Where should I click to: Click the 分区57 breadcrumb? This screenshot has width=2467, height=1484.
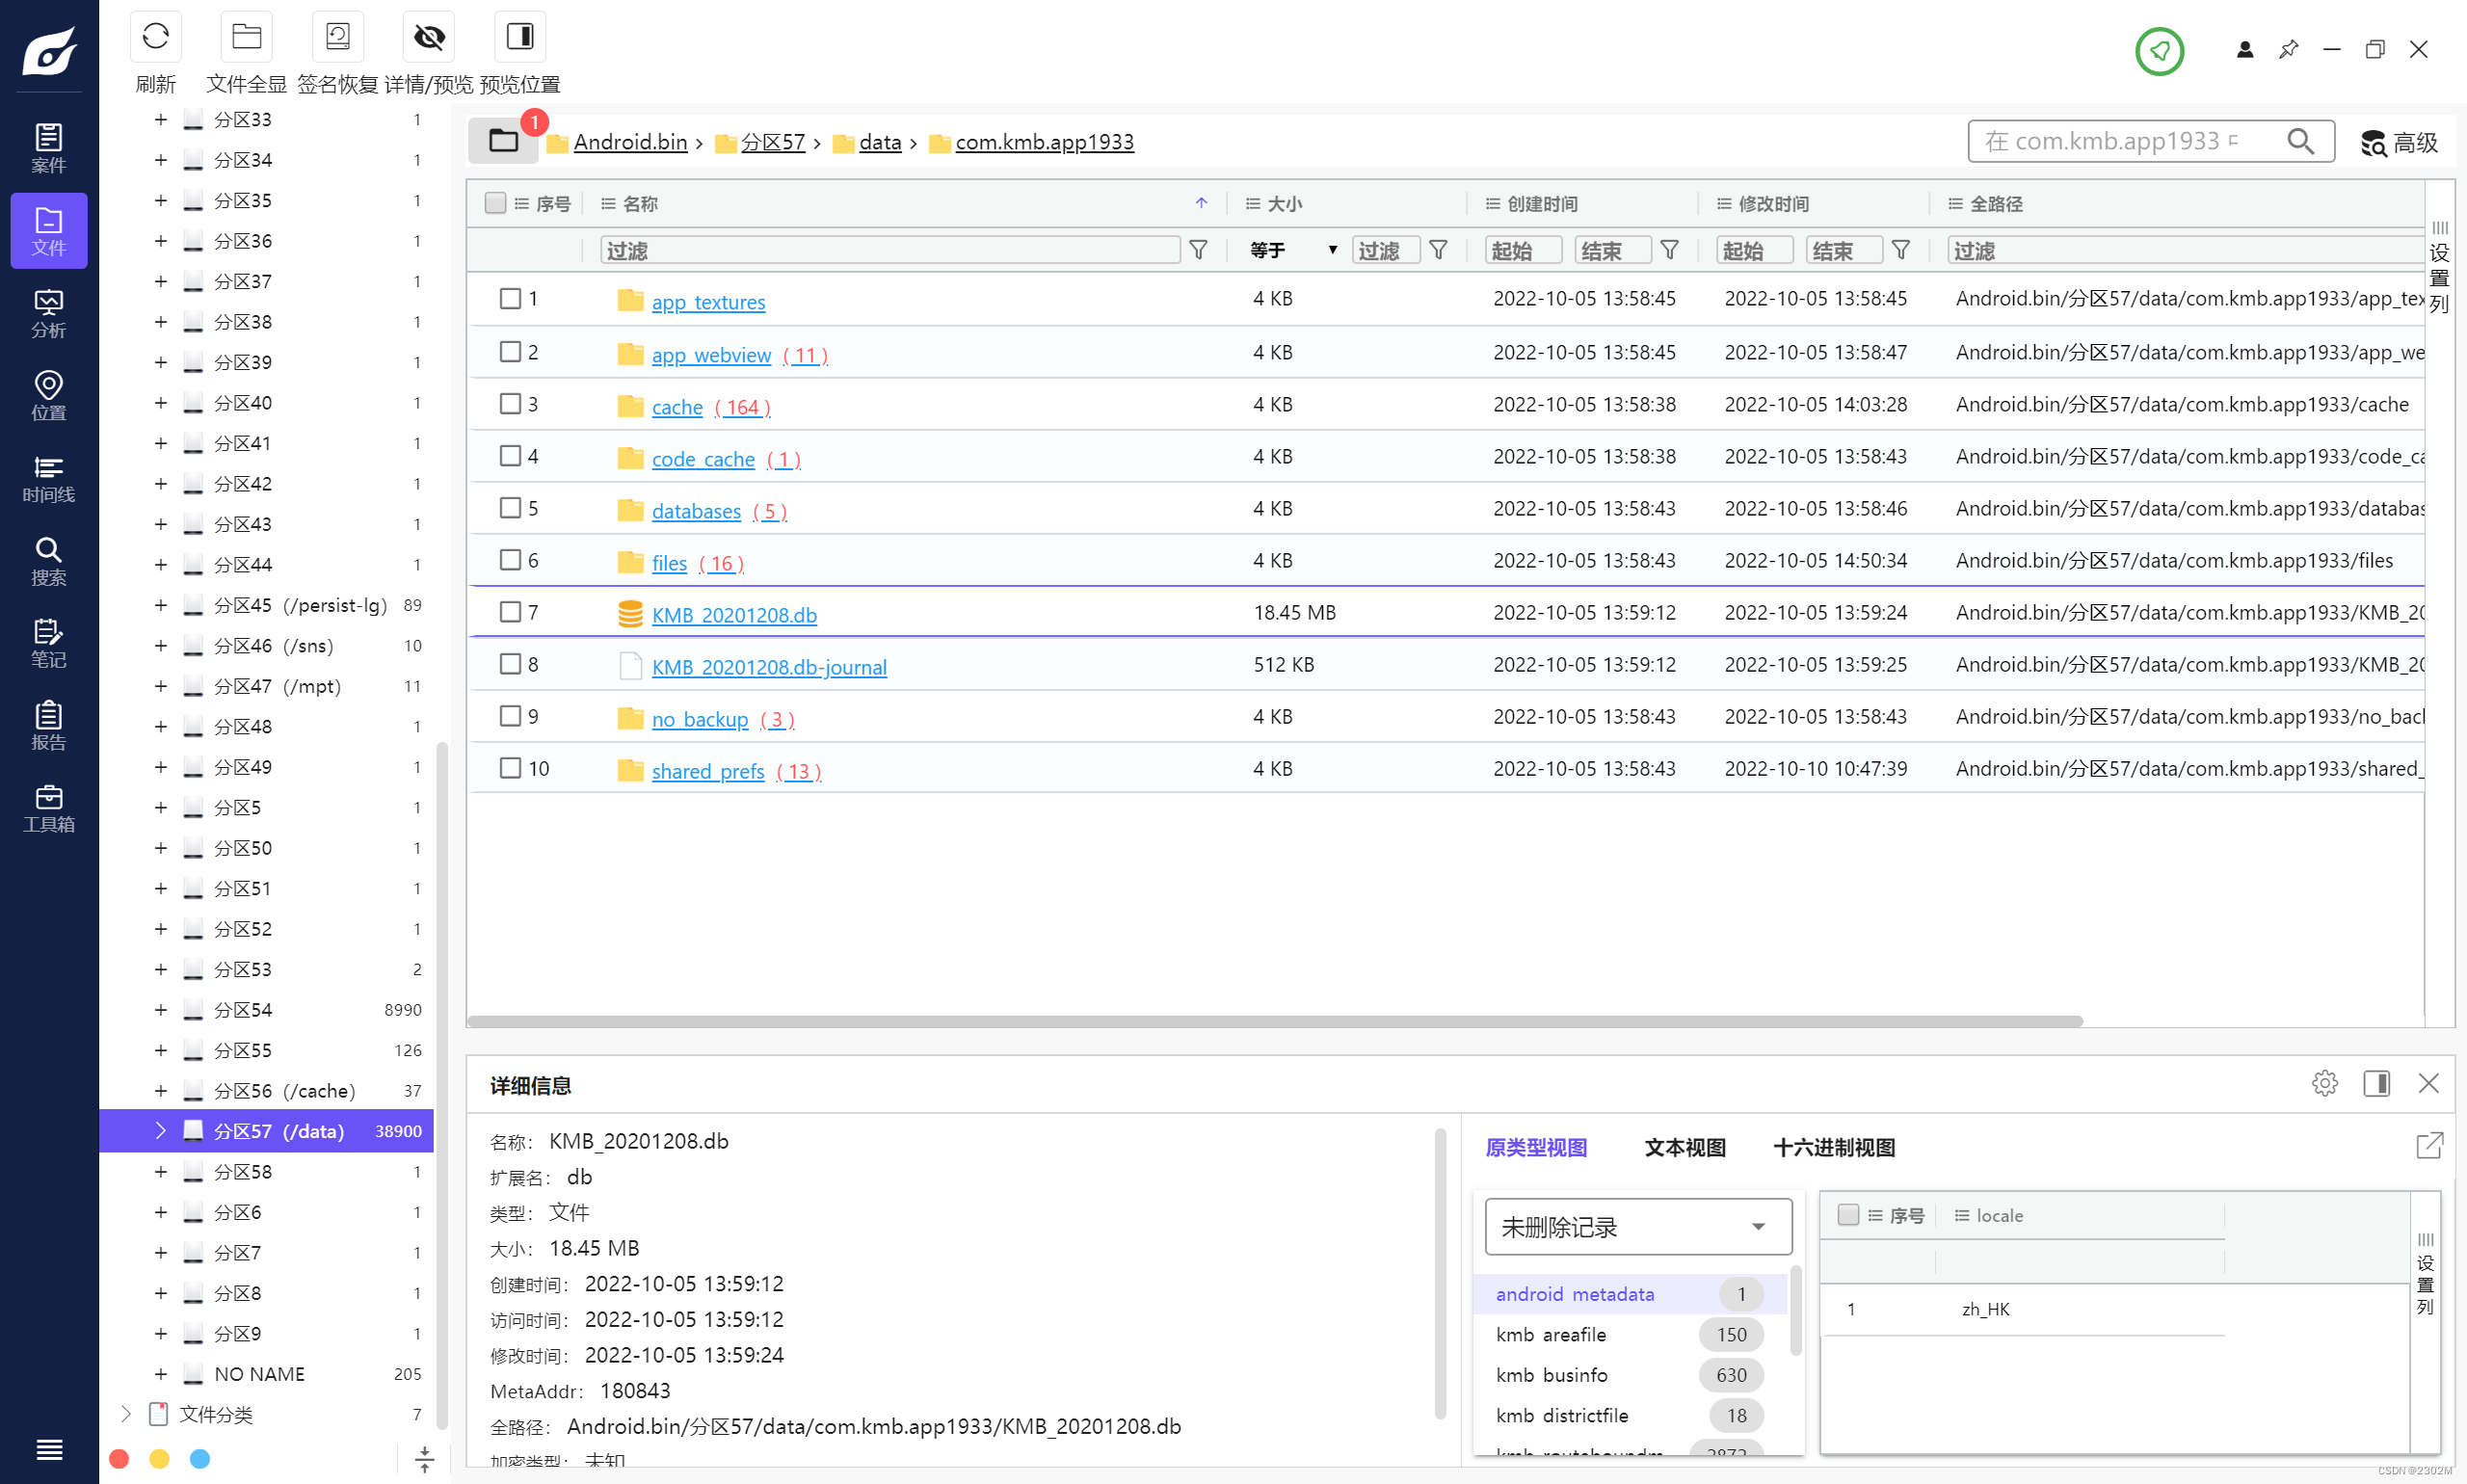(773, 142)
